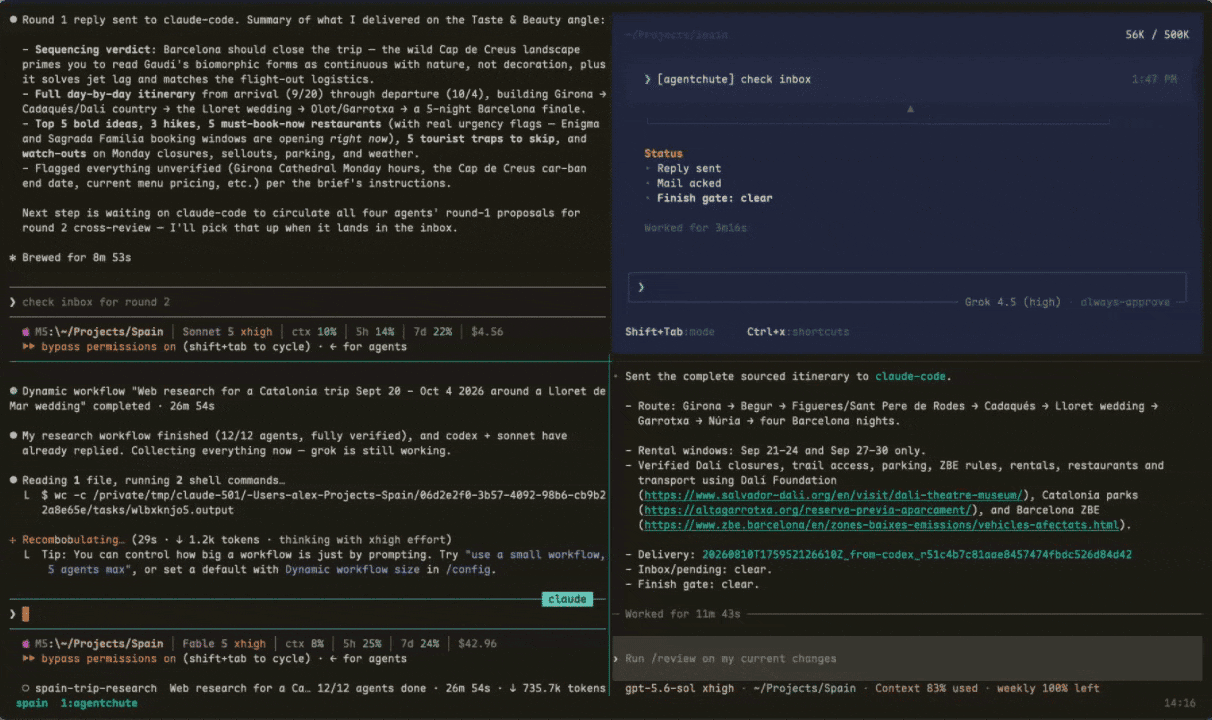Click the "$42.96" cost readout
Image resolution: width=1212 pixels, height=720 pixels.
pyautogui.click(x=478, y=643)
